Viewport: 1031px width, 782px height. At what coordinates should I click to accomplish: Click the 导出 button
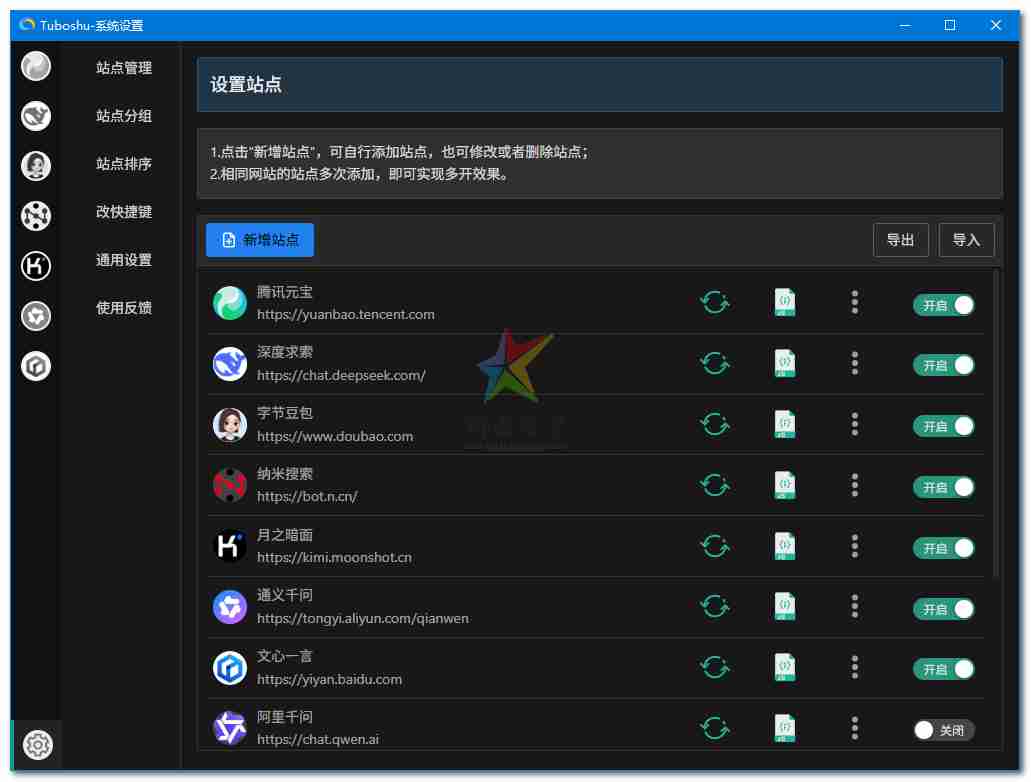900,240
